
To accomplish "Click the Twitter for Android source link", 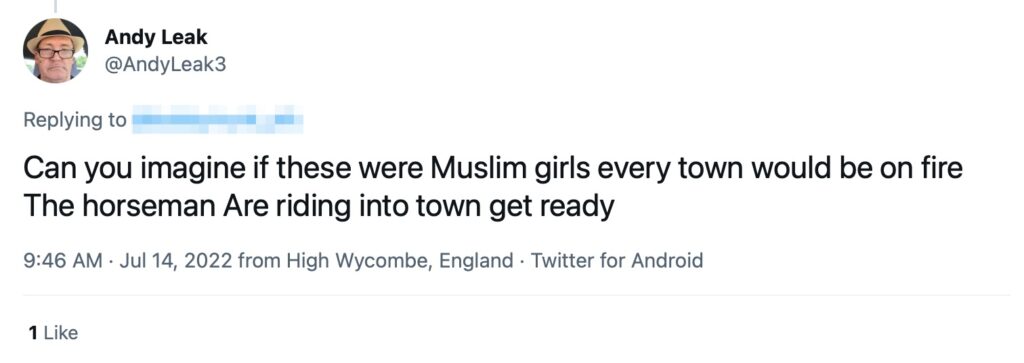I will (616, 261).
